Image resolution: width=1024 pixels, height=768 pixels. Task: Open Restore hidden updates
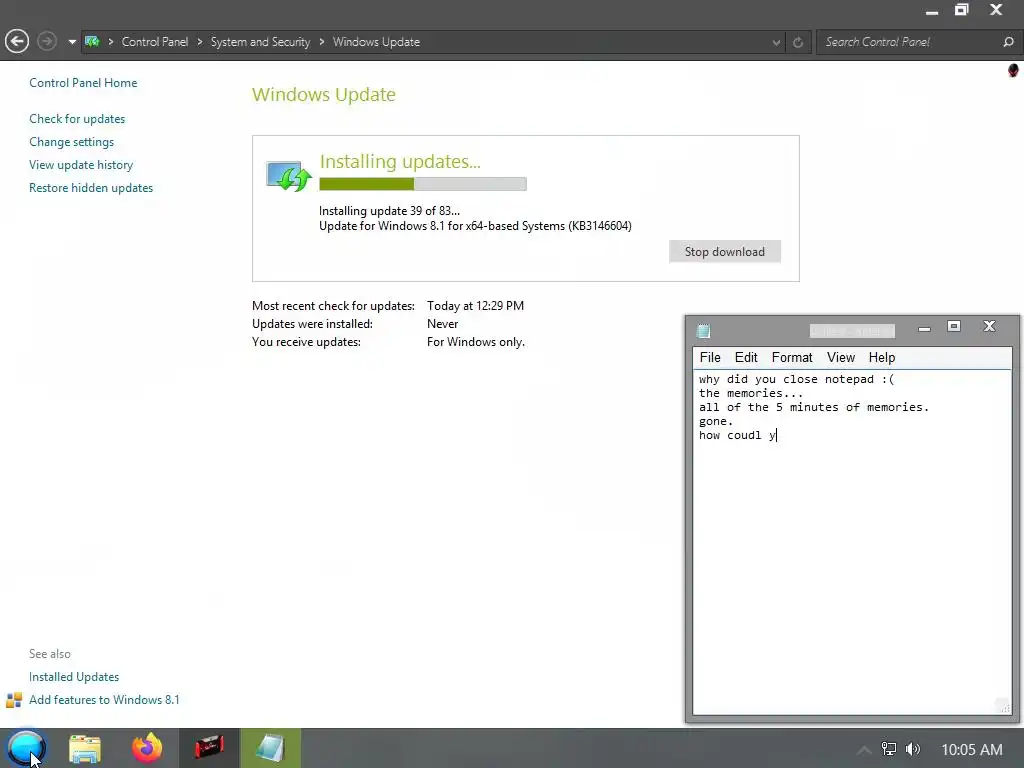91,187
